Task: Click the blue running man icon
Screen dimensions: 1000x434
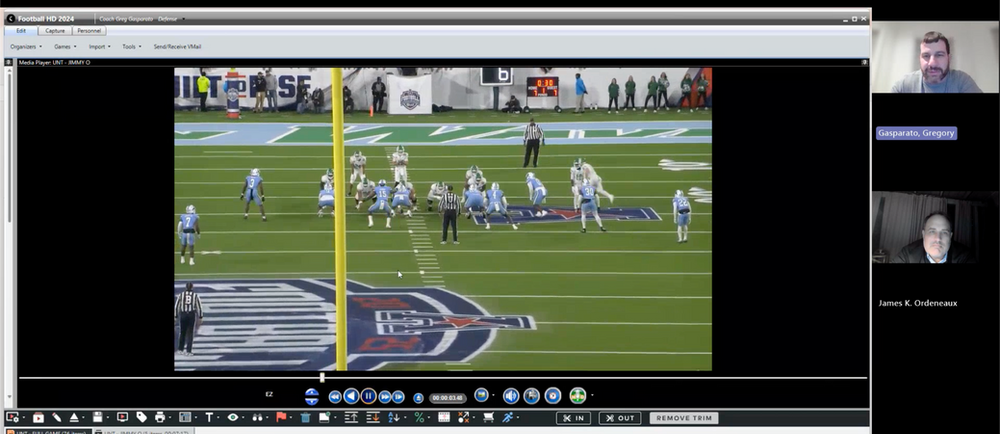Action: coord(508,417)
